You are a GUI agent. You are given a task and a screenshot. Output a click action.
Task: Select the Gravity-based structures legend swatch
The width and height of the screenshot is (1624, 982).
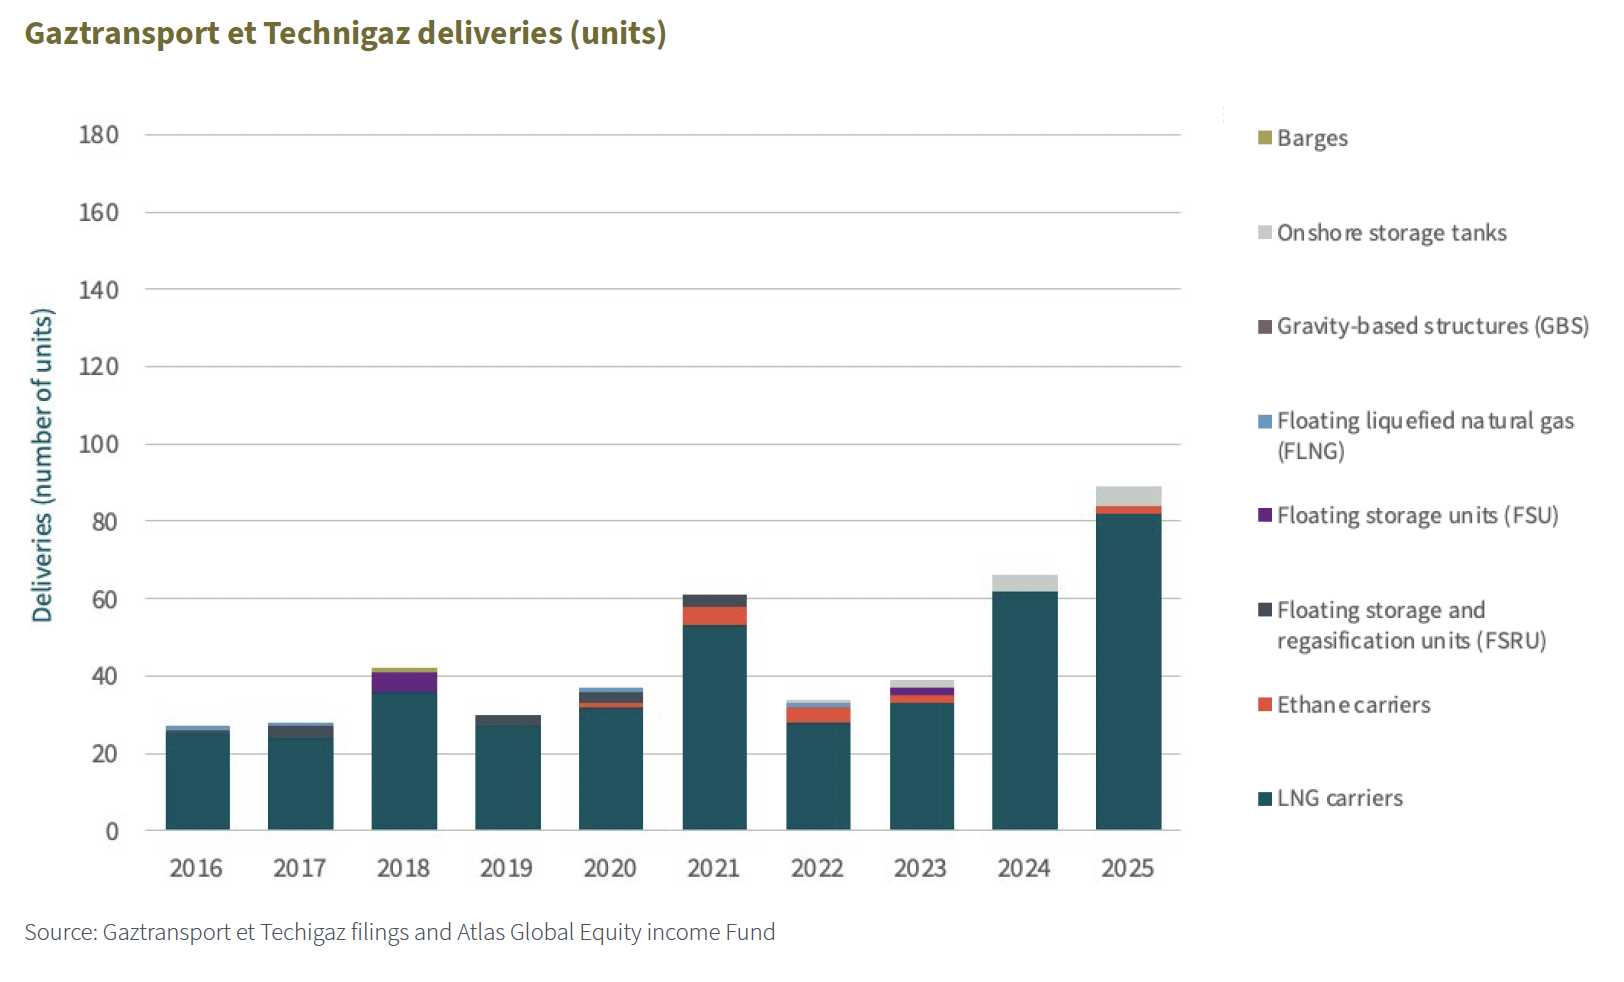tap(1265, 327)
